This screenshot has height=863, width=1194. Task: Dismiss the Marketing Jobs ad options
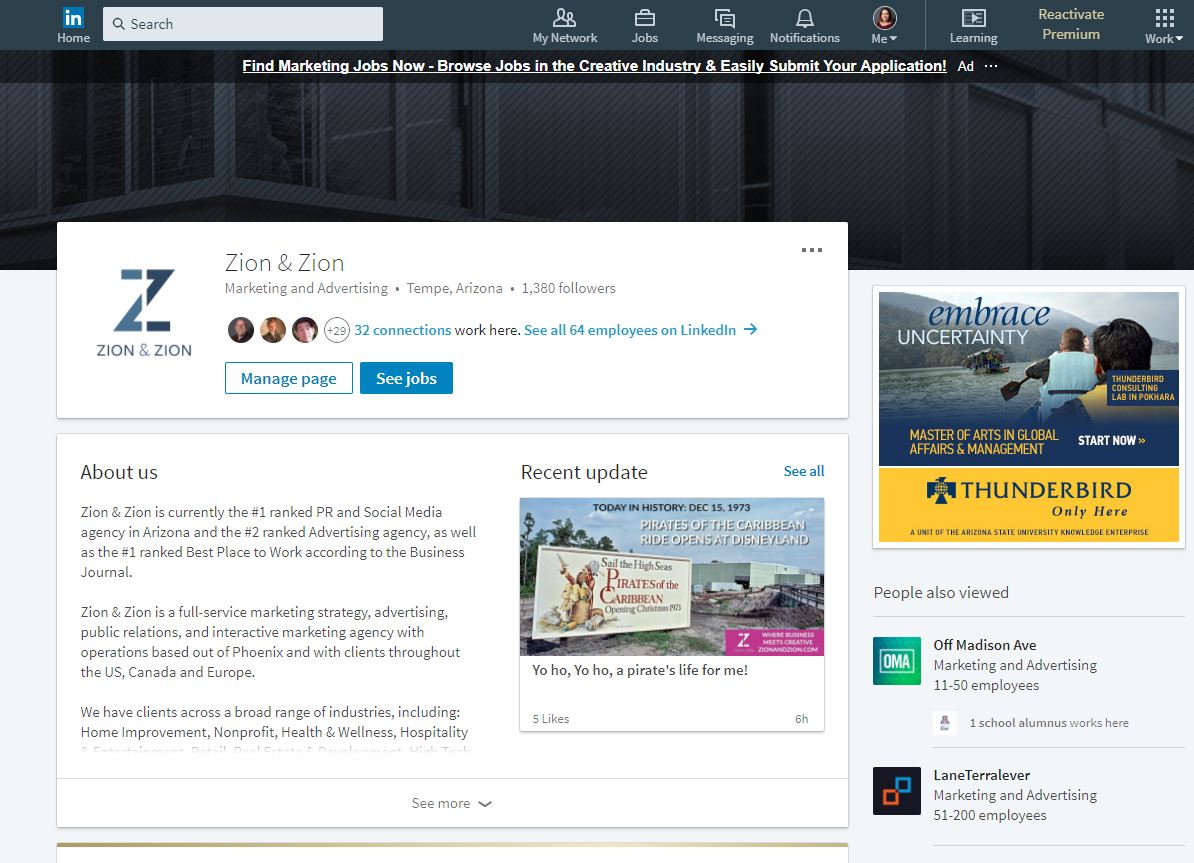point(991,66)
